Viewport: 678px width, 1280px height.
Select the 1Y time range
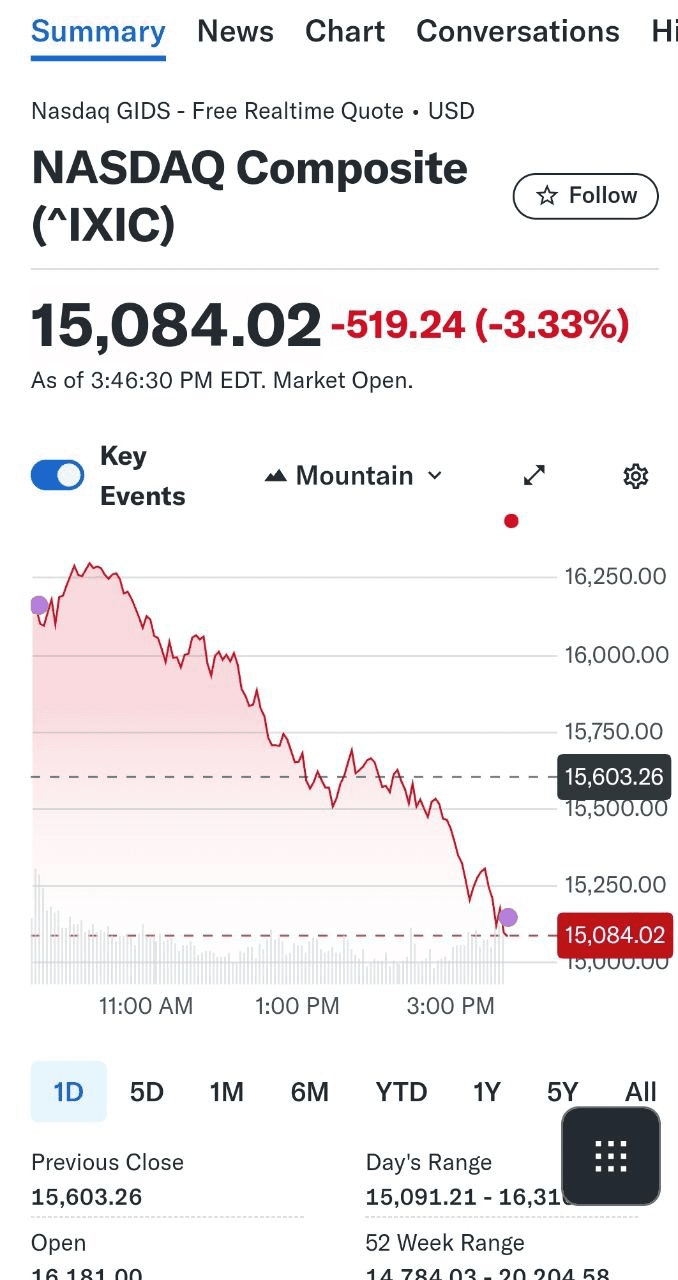(x=487, y=1092)
